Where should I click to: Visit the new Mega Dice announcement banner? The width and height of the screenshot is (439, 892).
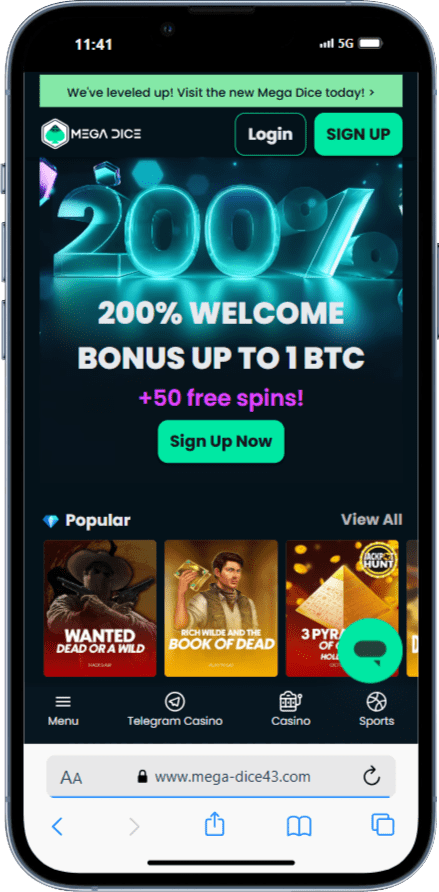221,92
